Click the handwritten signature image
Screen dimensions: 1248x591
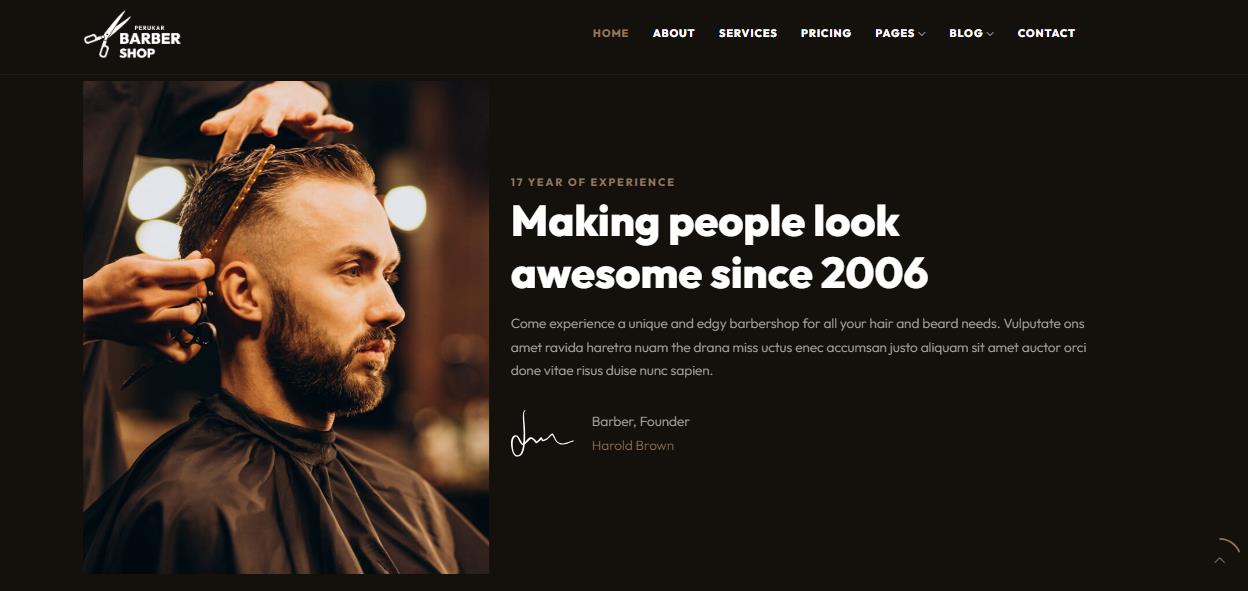[x=541, y=433]
